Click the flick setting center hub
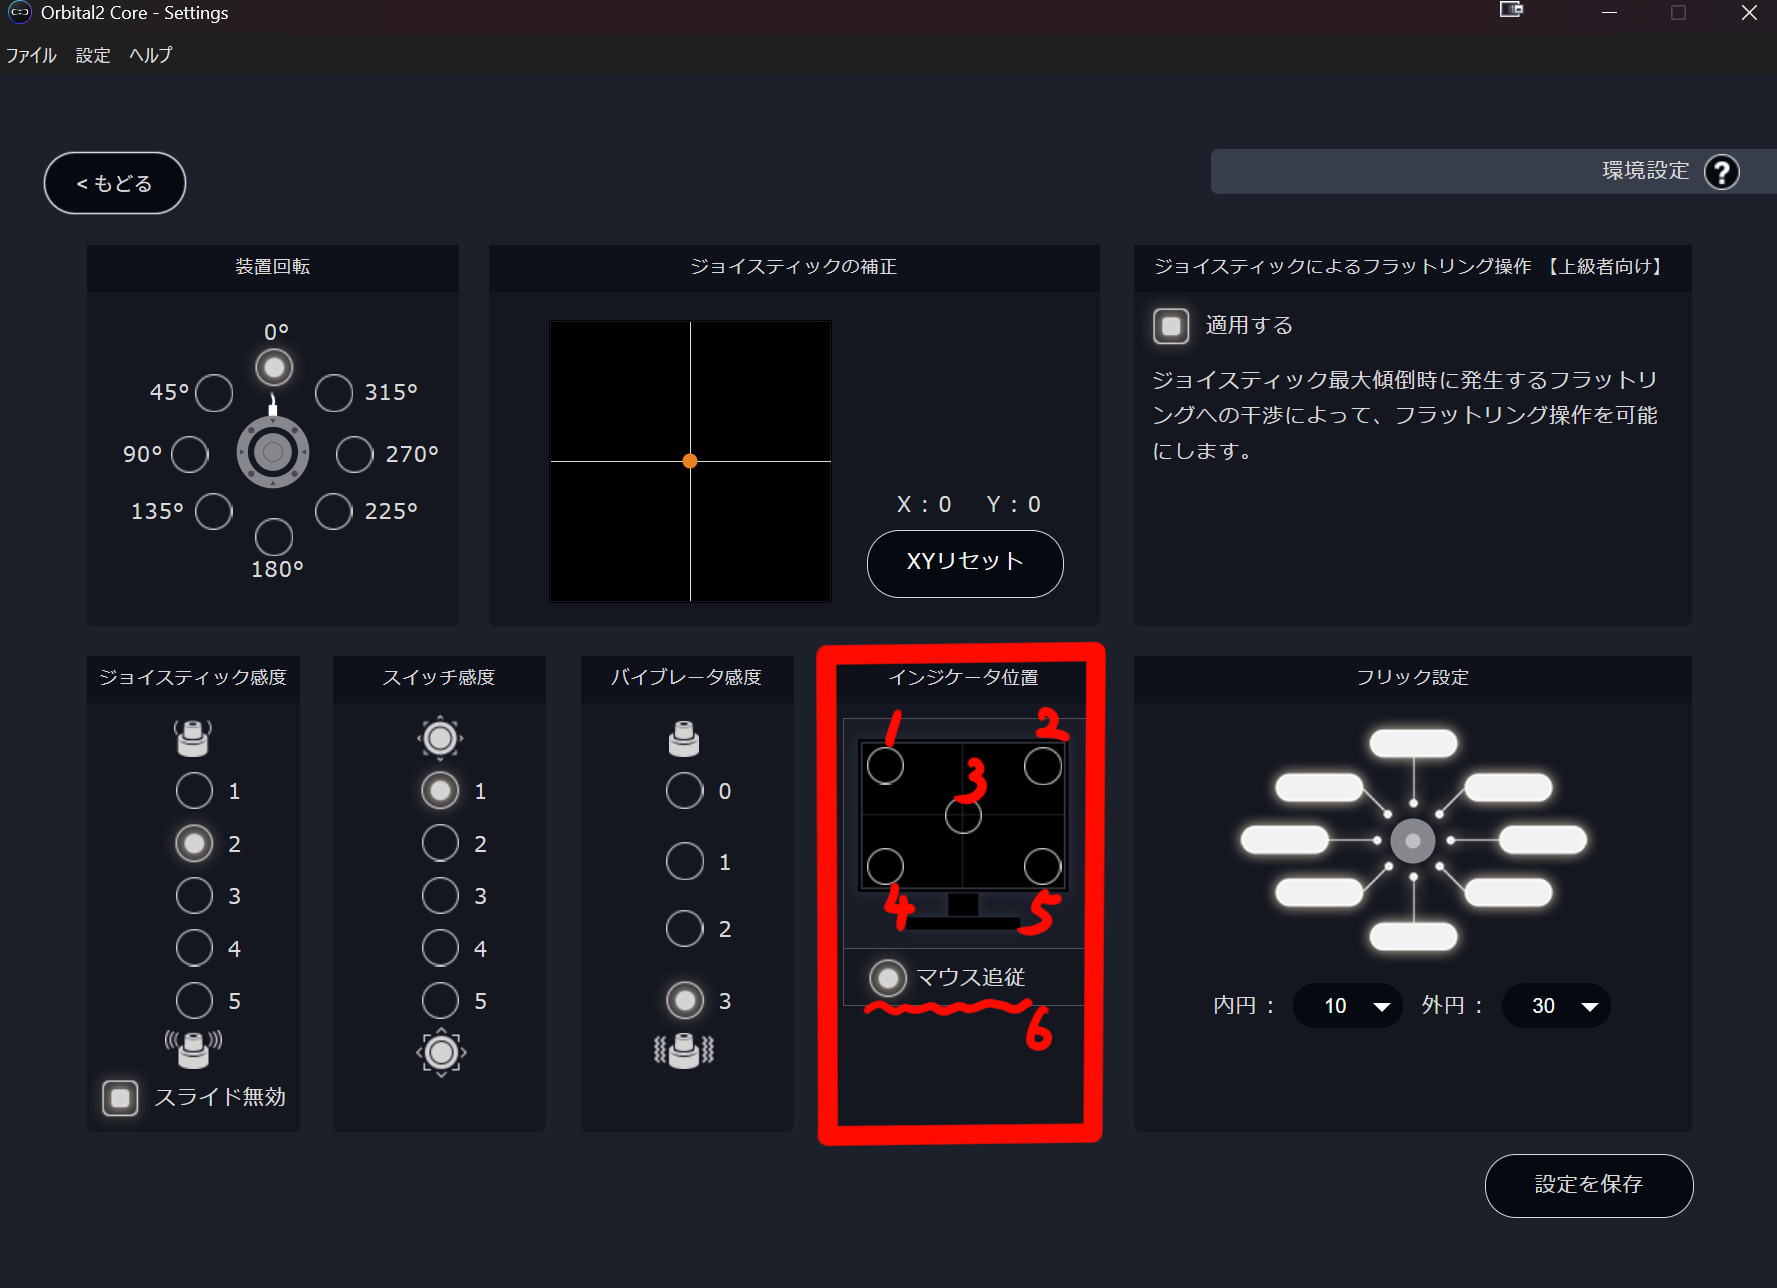 (1412, 841)
